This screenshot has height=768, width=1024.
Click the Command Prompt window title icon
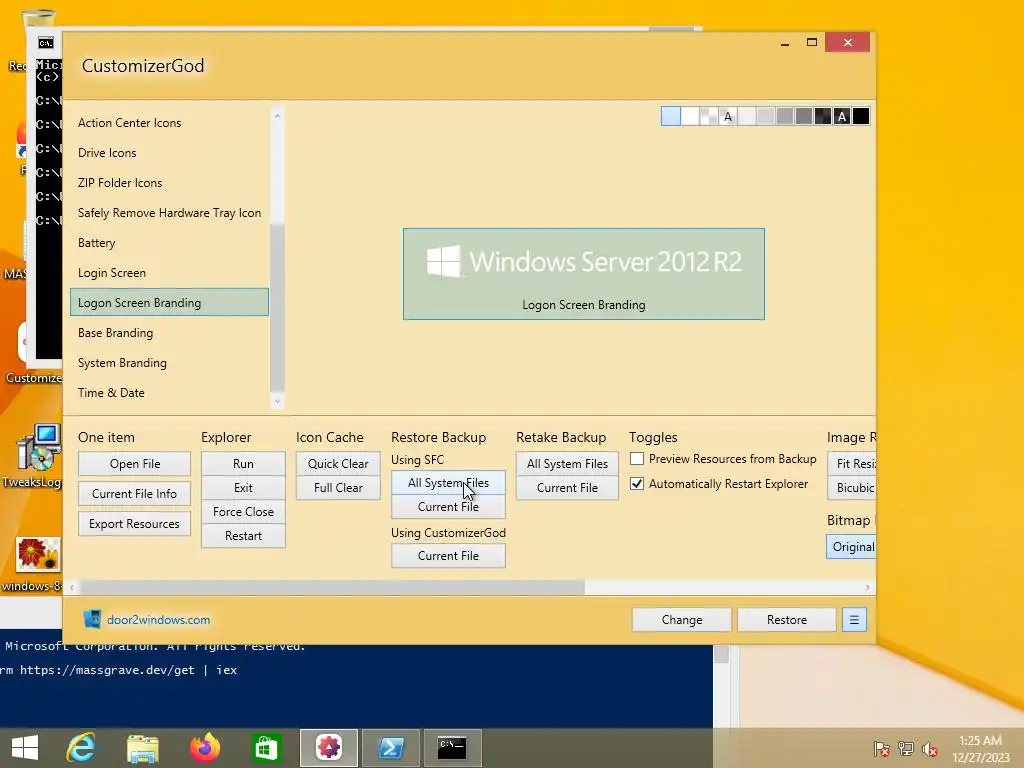point(46,43)
